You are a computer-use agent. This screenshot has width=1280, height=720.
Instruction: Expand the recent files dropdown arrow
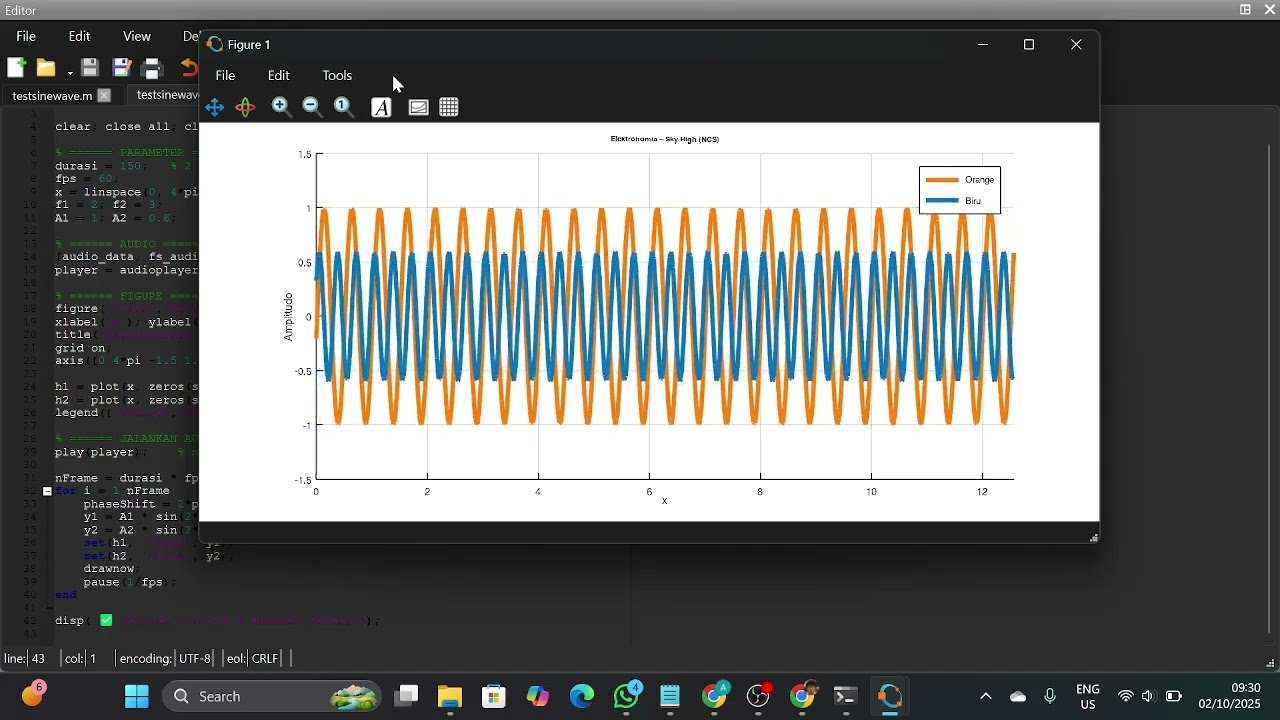click(x=70, y=72)
